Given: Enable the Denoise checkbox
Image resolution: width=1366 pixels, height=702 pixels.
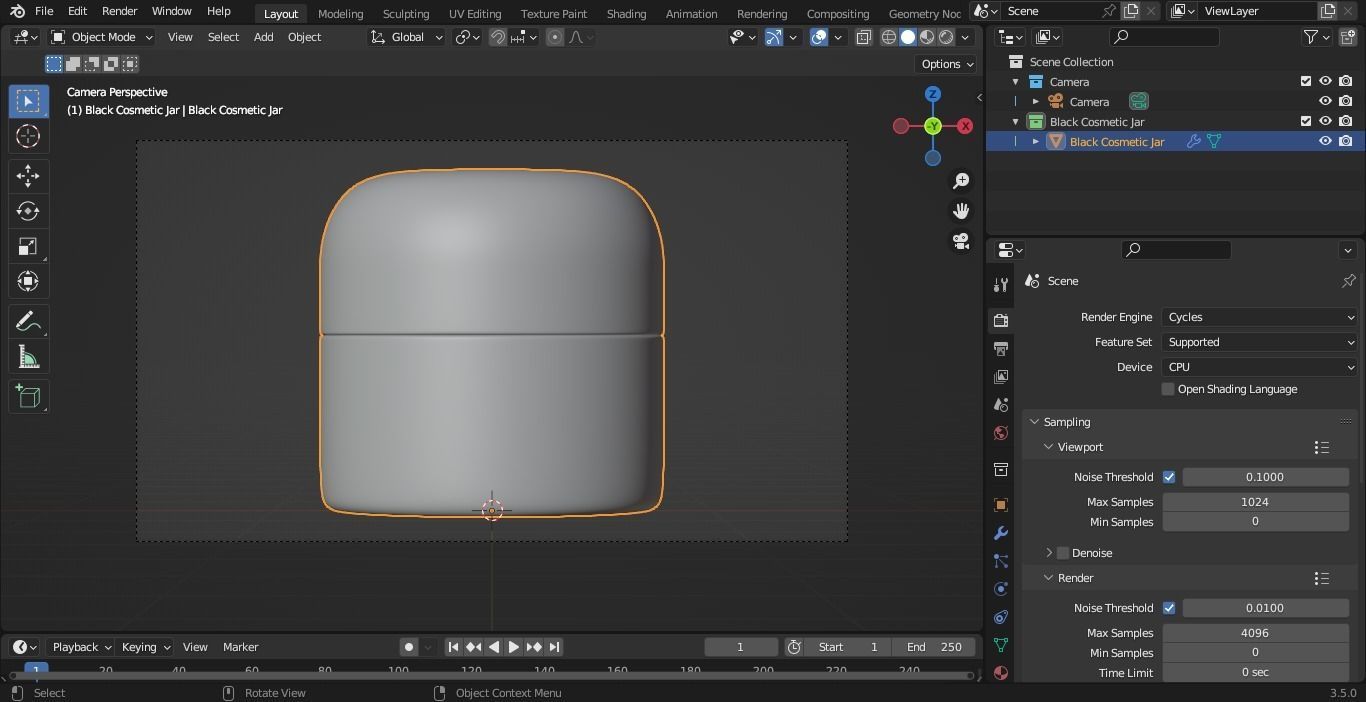Looking at the screenshot, I should coord(1063,553).
